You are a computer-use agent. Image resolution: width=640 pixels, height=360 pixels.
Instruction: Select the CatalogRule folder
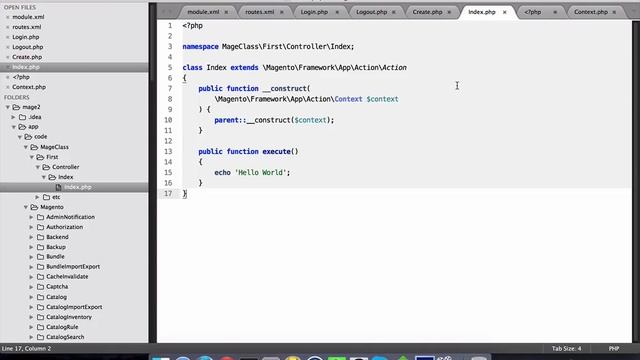(x=62, y=327)
